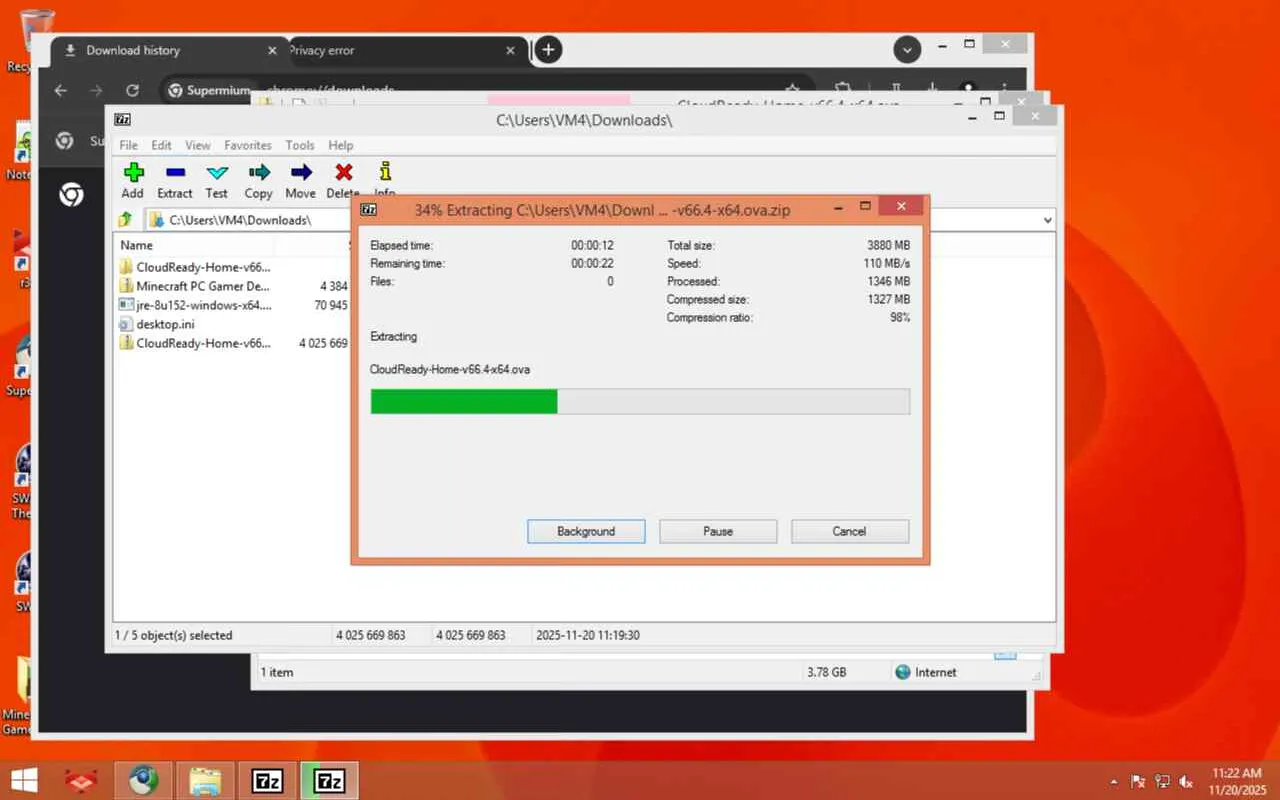Click the Background button in extracting dialog

pos(586,531)
